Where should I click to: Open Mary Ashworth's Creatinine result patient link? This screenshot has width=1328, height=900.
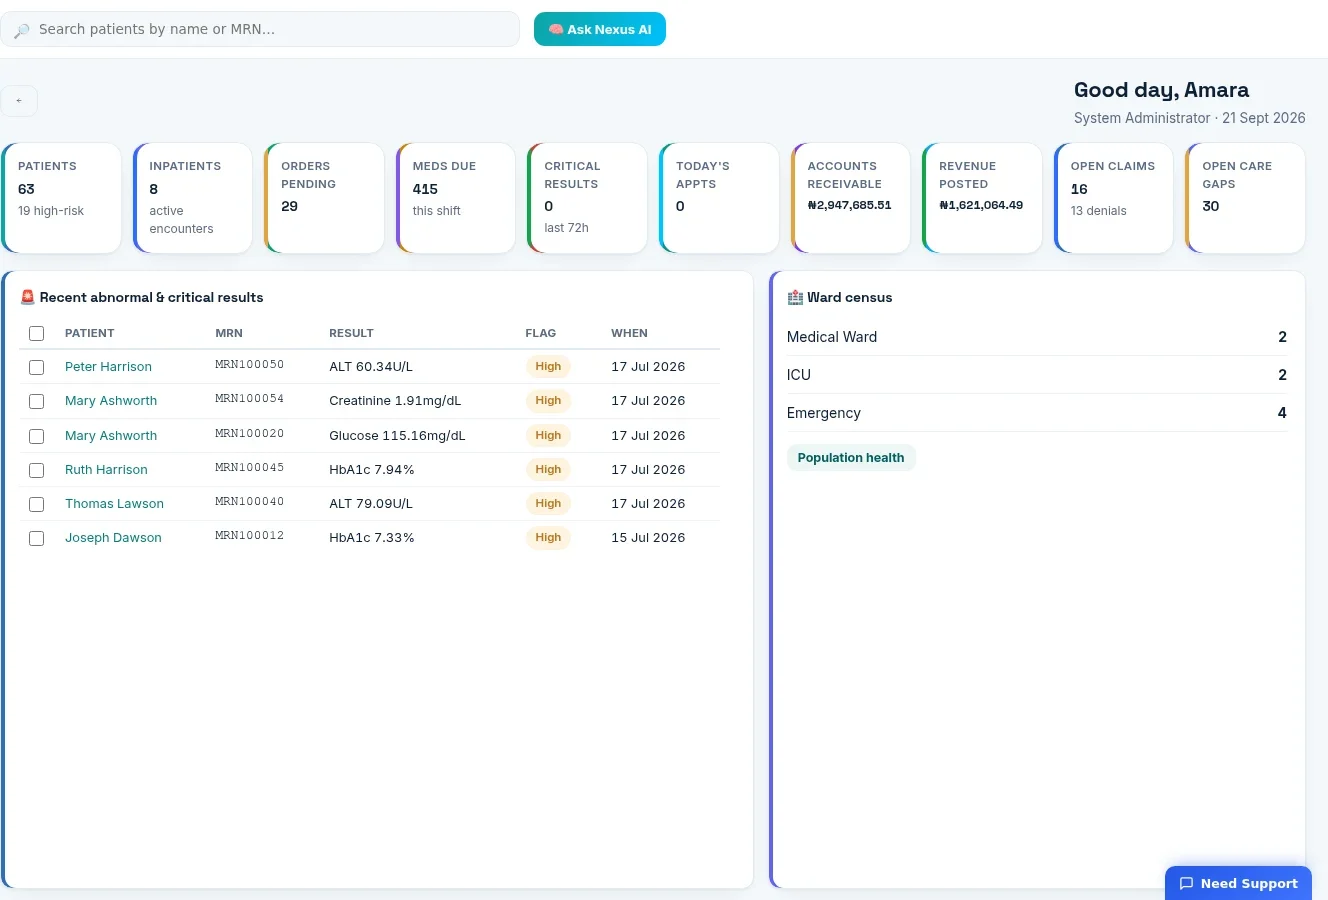pos(111,401)
